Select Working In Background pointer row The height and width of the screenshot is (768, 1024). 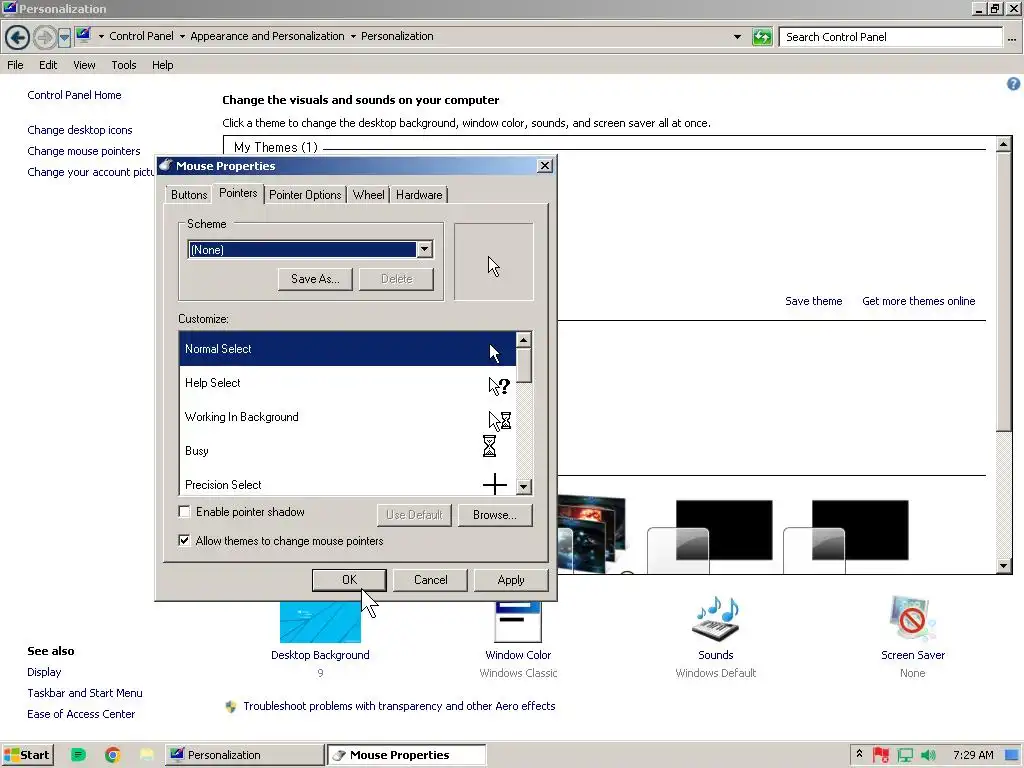click(347, 417)
